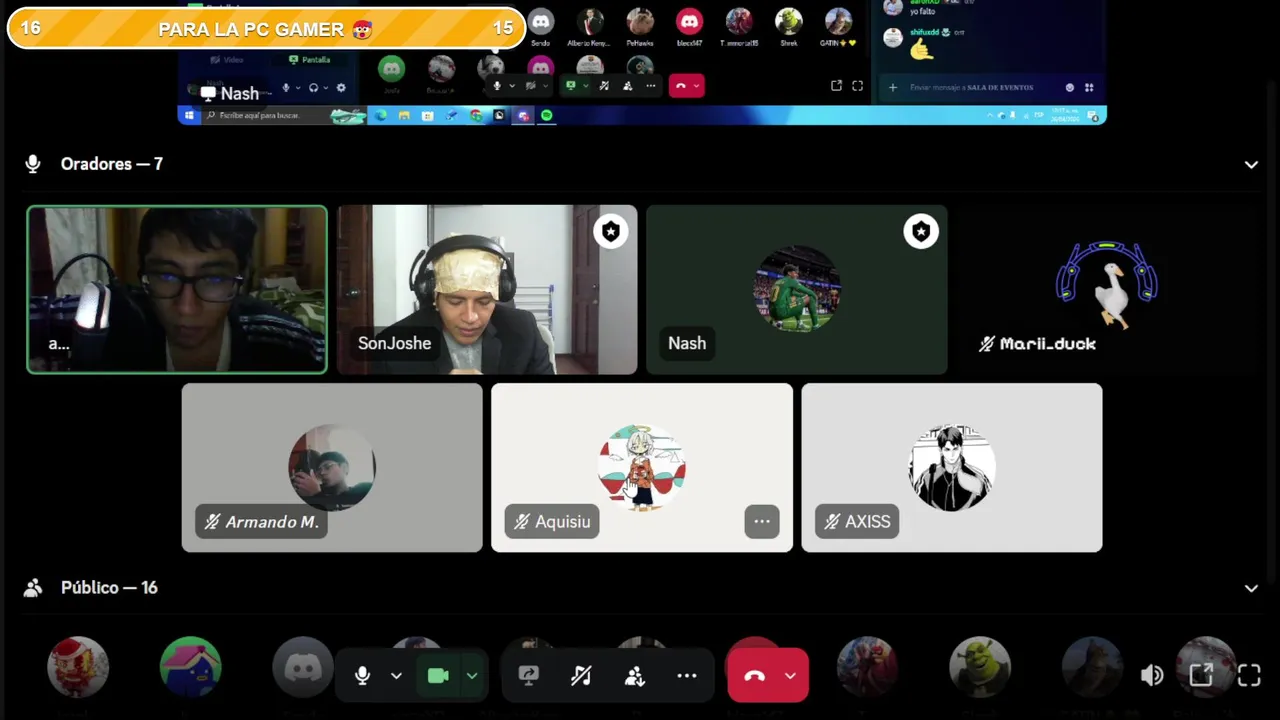Open disconnect options arrow on red button
Screen dimensions: 1280x720
(790, 676)
